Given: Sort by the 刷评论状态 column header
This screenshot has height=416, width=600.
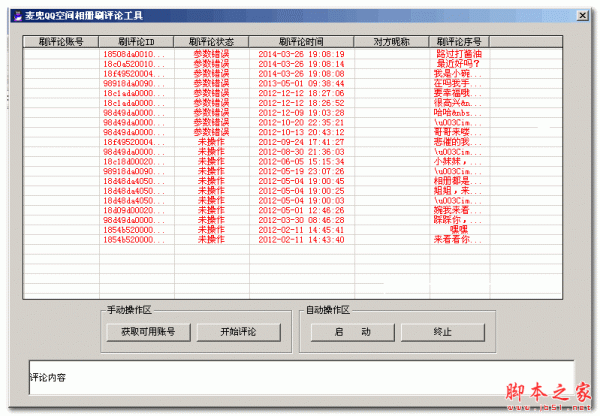Looking at the screenshot, I should [x=211, y=42].
